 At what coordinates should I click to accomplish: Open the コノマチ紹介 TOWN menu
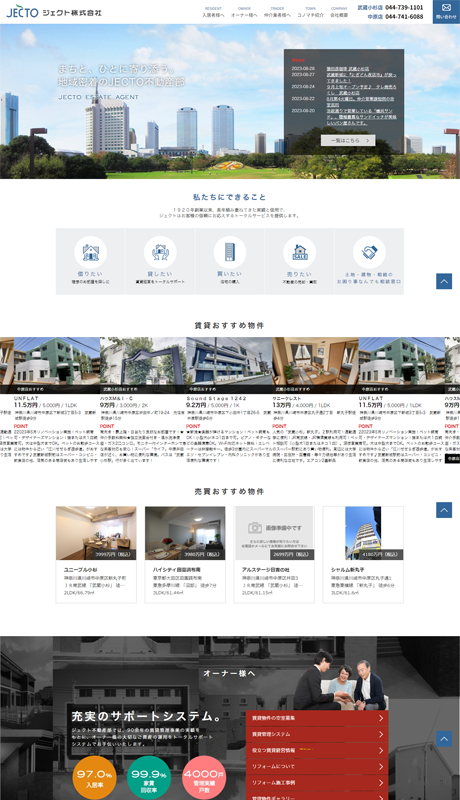pos(311,12)
